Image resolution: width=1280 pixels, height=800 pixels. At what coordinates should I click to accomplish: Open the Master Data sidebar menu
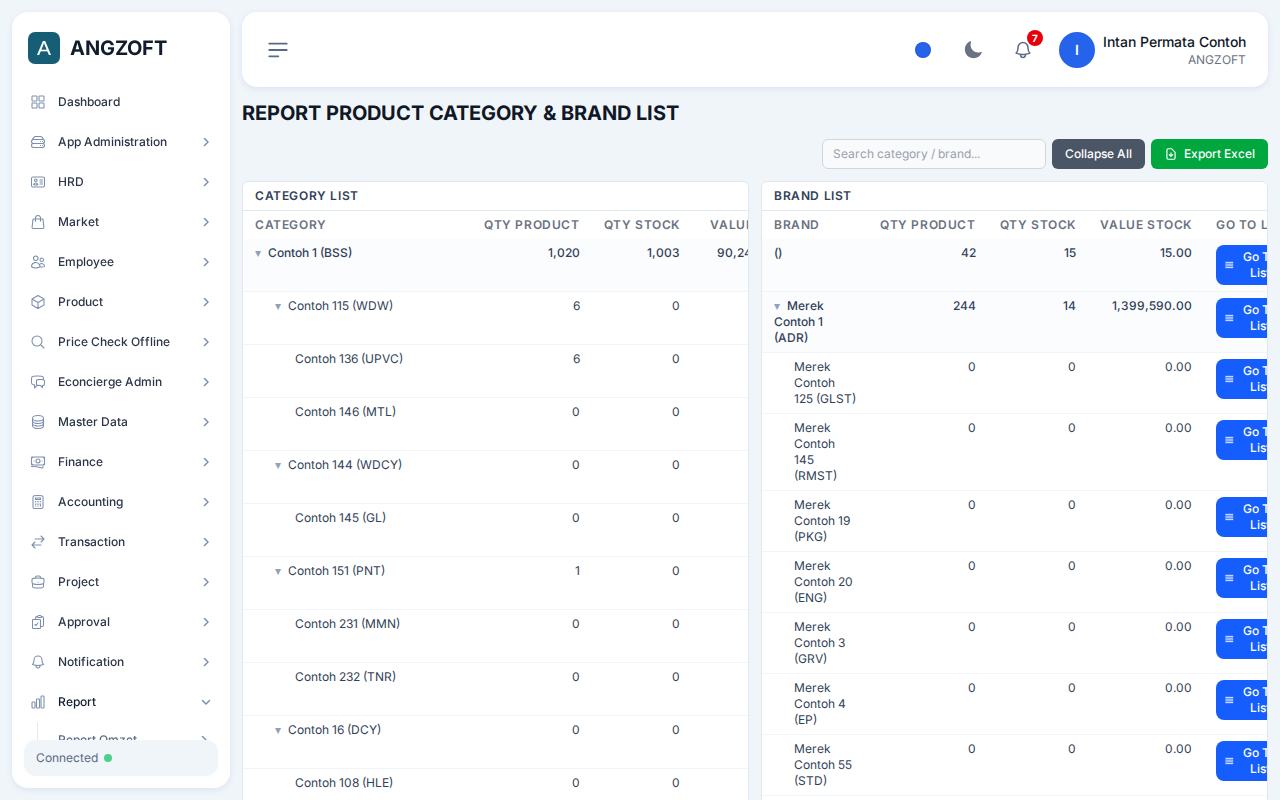point(121,422)
